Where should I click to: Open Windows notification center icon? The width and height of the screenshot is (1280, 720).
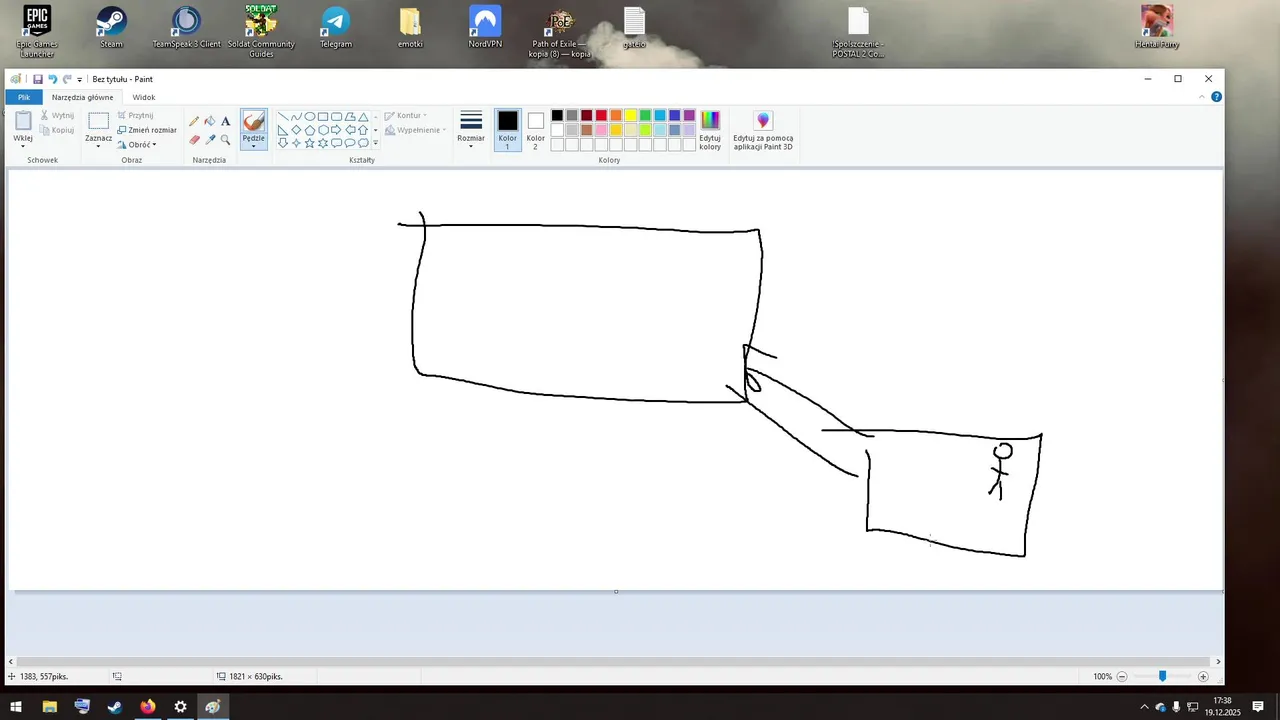point(1258,707)
